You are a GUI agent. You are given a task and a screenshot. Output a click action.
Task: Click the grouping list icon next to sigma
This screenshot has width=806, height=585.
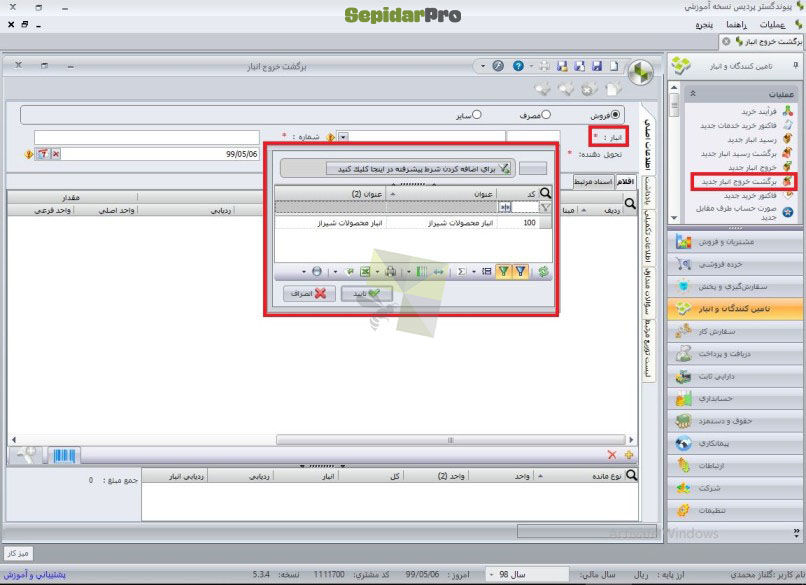coord(486,271)
